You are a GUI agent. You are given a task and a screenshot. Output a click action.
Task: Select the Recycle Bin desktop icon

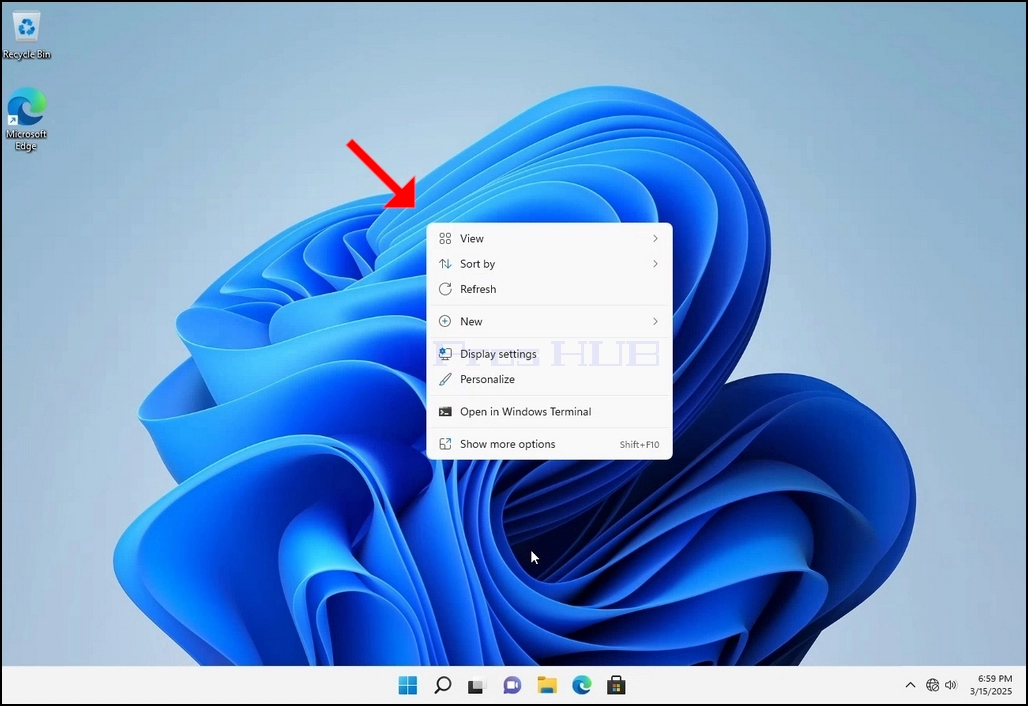(x=26, y=36)
